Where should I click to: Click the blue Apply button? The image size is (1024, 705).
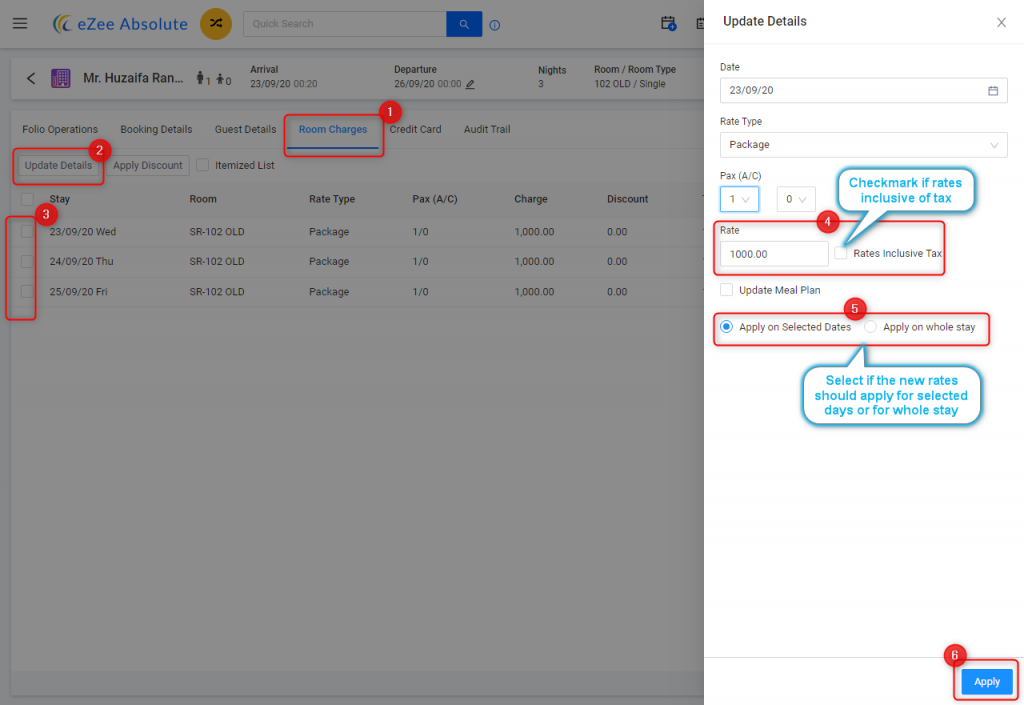point(987,682)
